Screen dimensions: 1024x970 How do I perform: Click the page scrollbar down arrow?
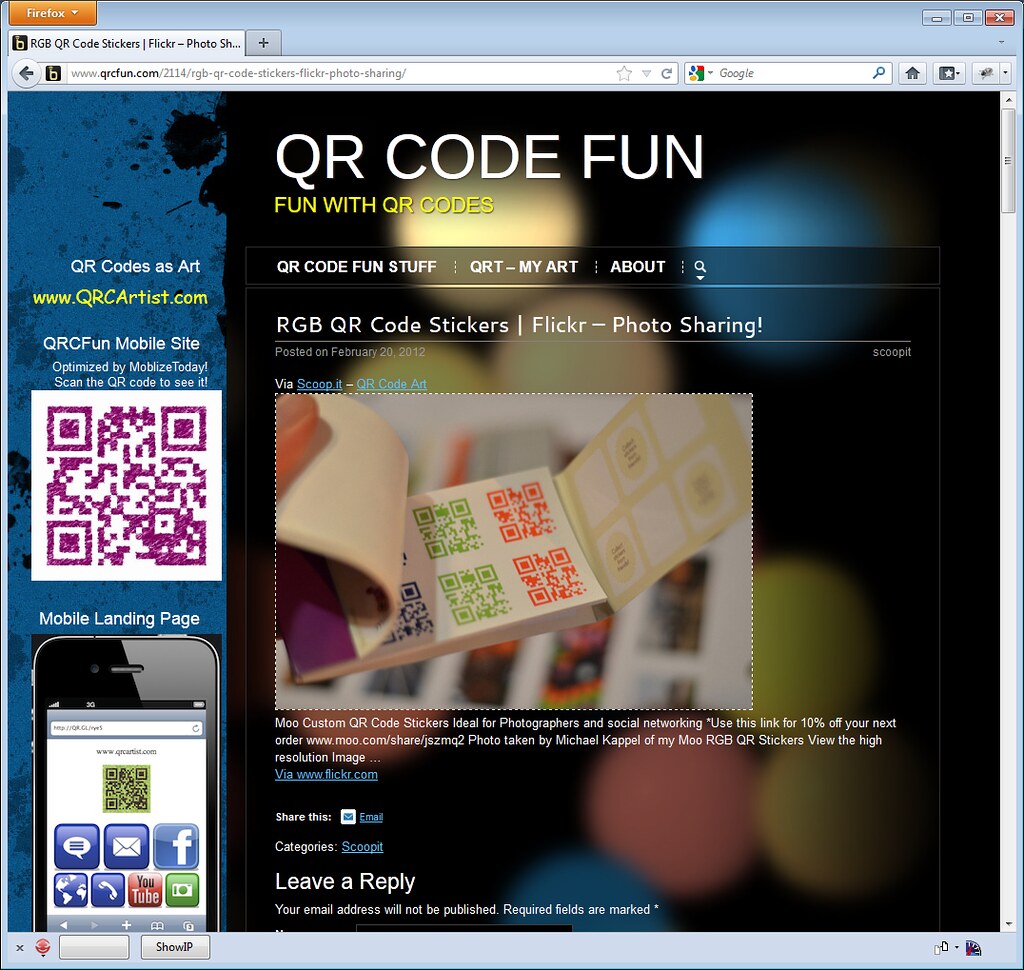coord(1008,924)
